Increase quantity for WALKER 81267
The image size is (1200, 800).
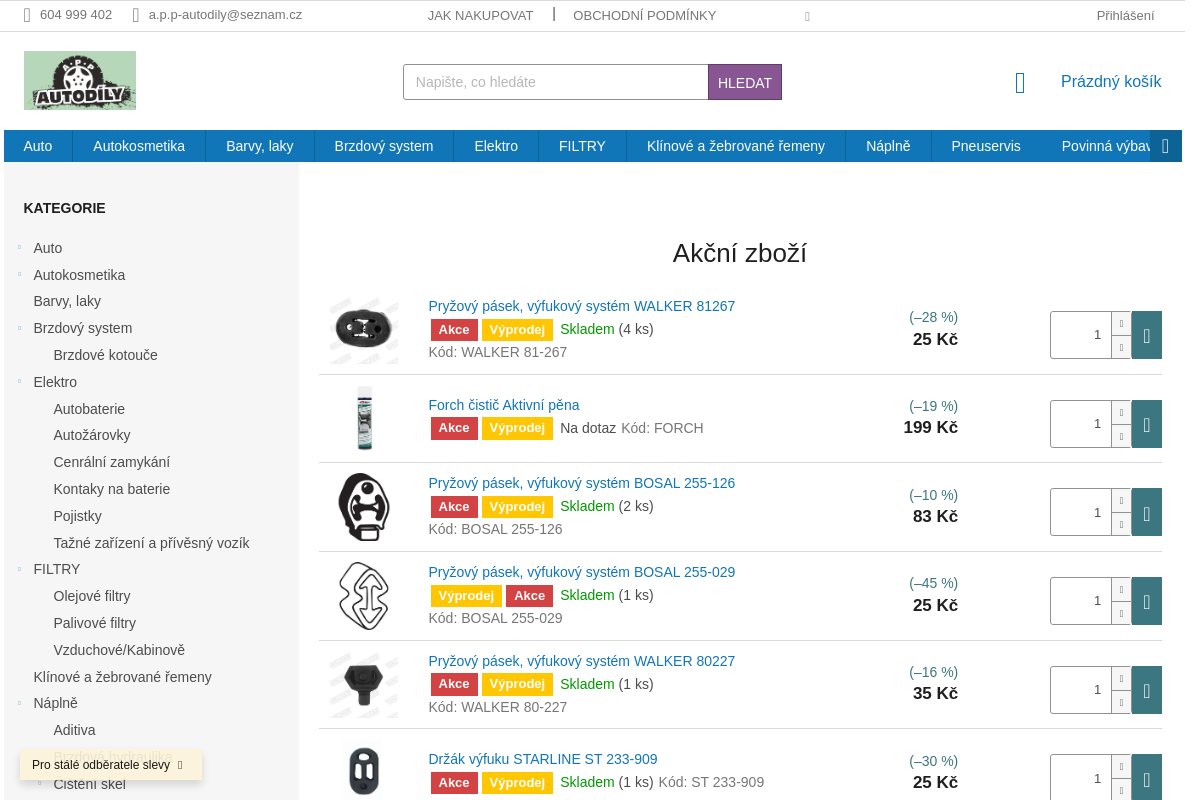pyautogui.click(x=1121, y=323)
